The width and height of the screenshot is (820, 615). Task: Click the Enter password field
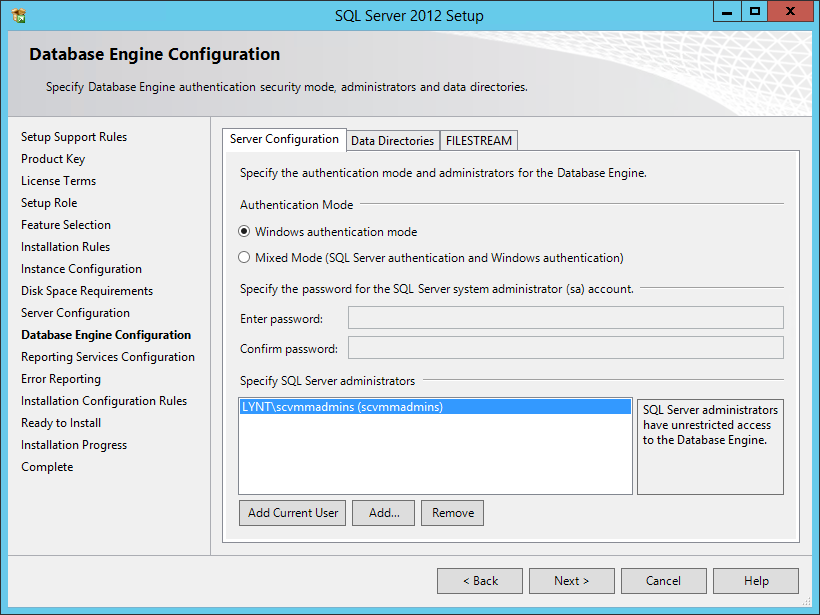[x=566, y=318]
